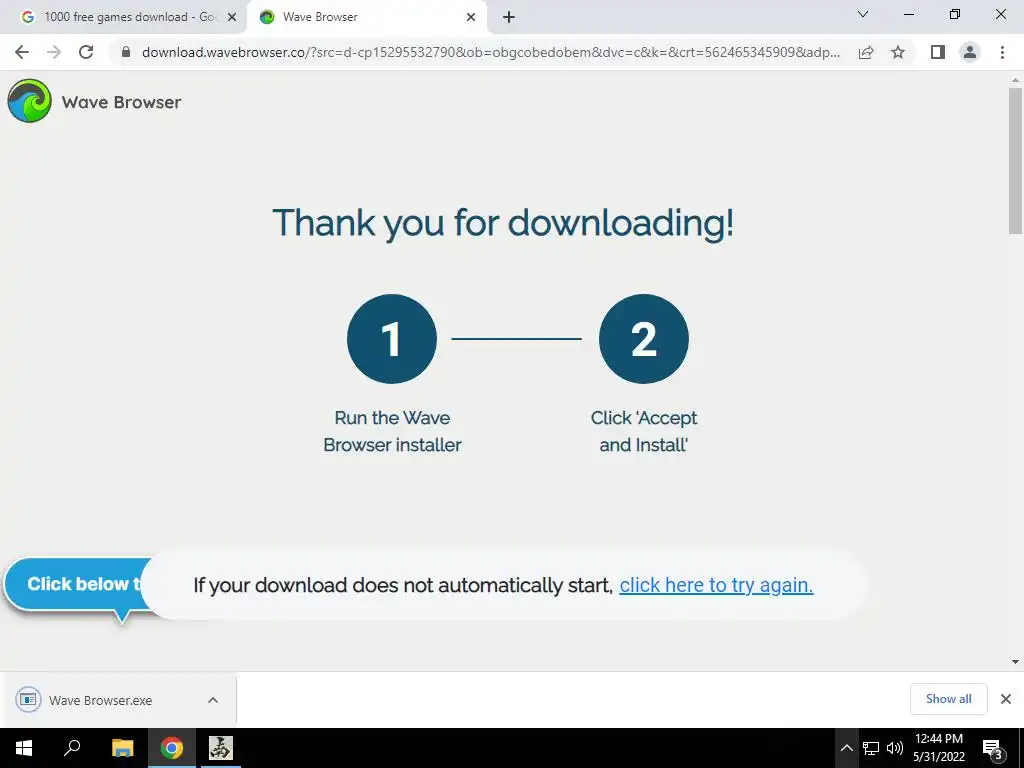Open the Mahjong game taskbar icon
Viewport: 1024px width, 768px height.
[221, 748]
